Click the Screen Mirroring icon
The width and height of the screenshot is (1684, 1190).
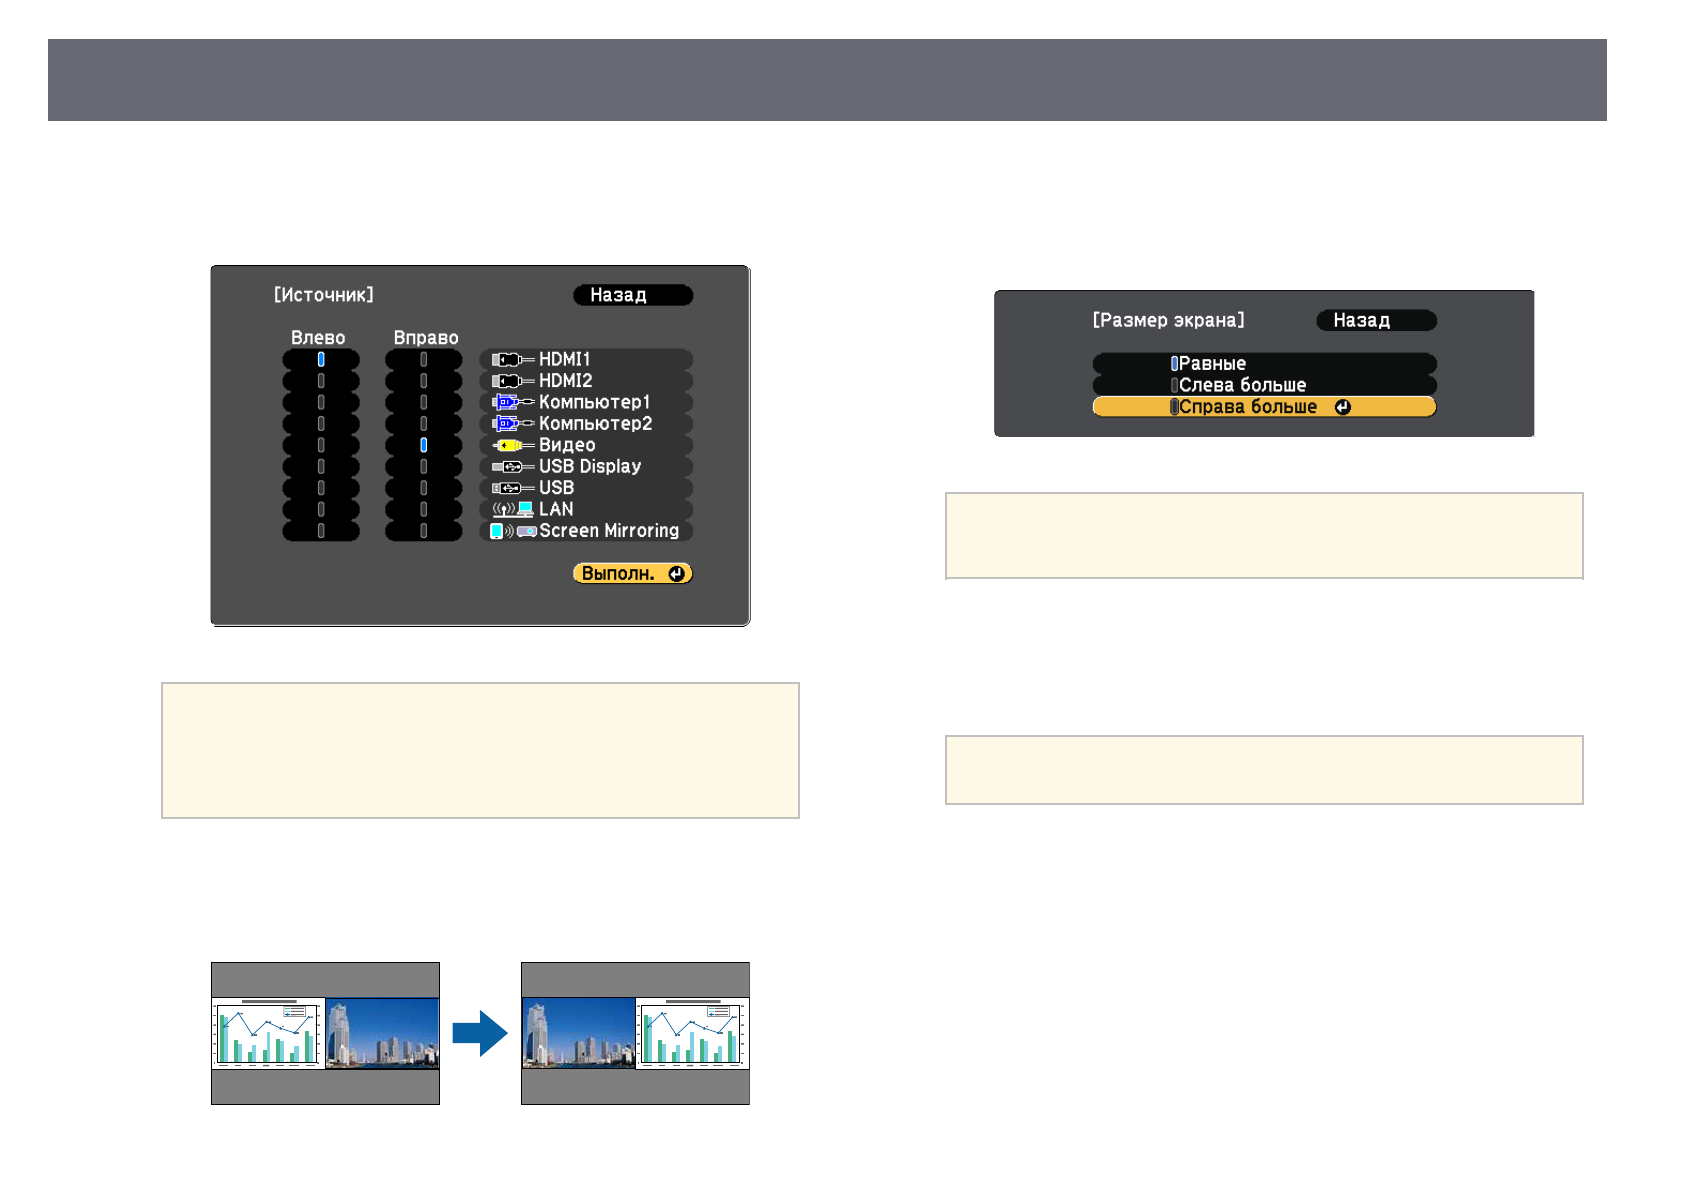[x=513, y=531]
